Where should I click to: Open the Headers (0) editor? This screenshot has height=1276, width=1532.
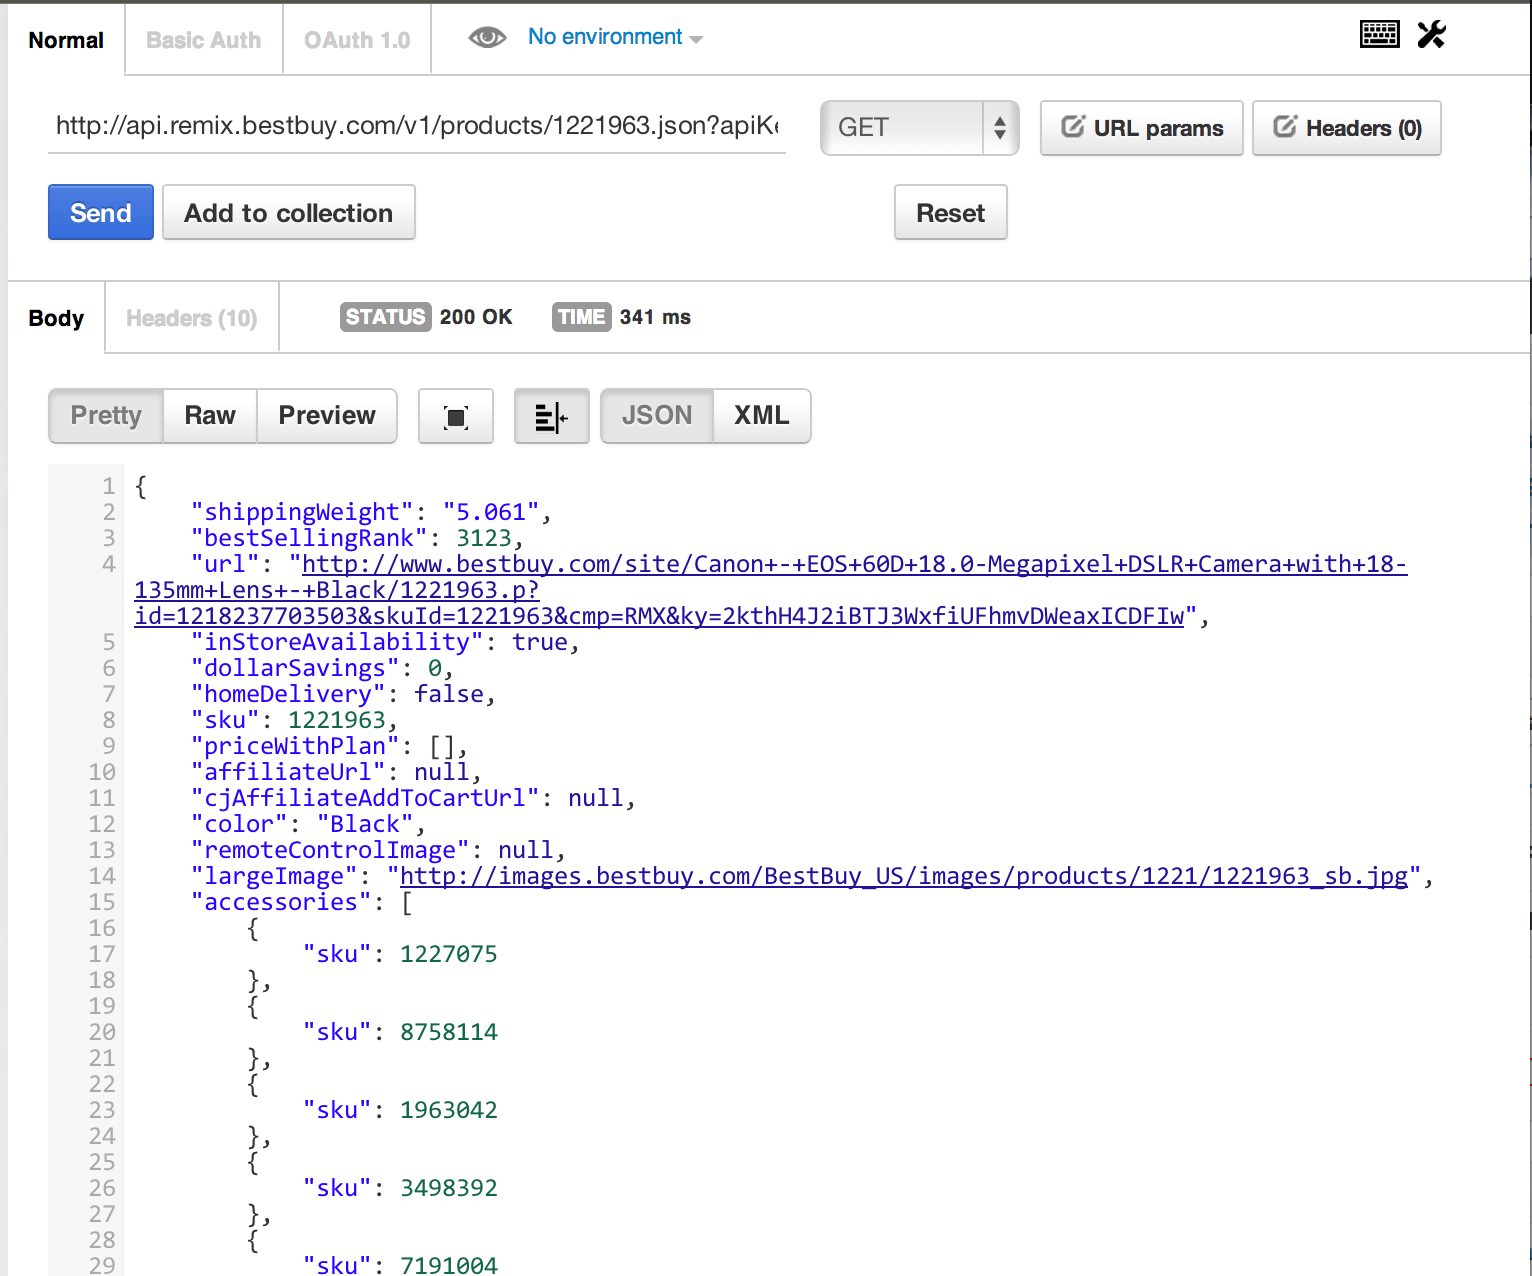point(1346,128)
